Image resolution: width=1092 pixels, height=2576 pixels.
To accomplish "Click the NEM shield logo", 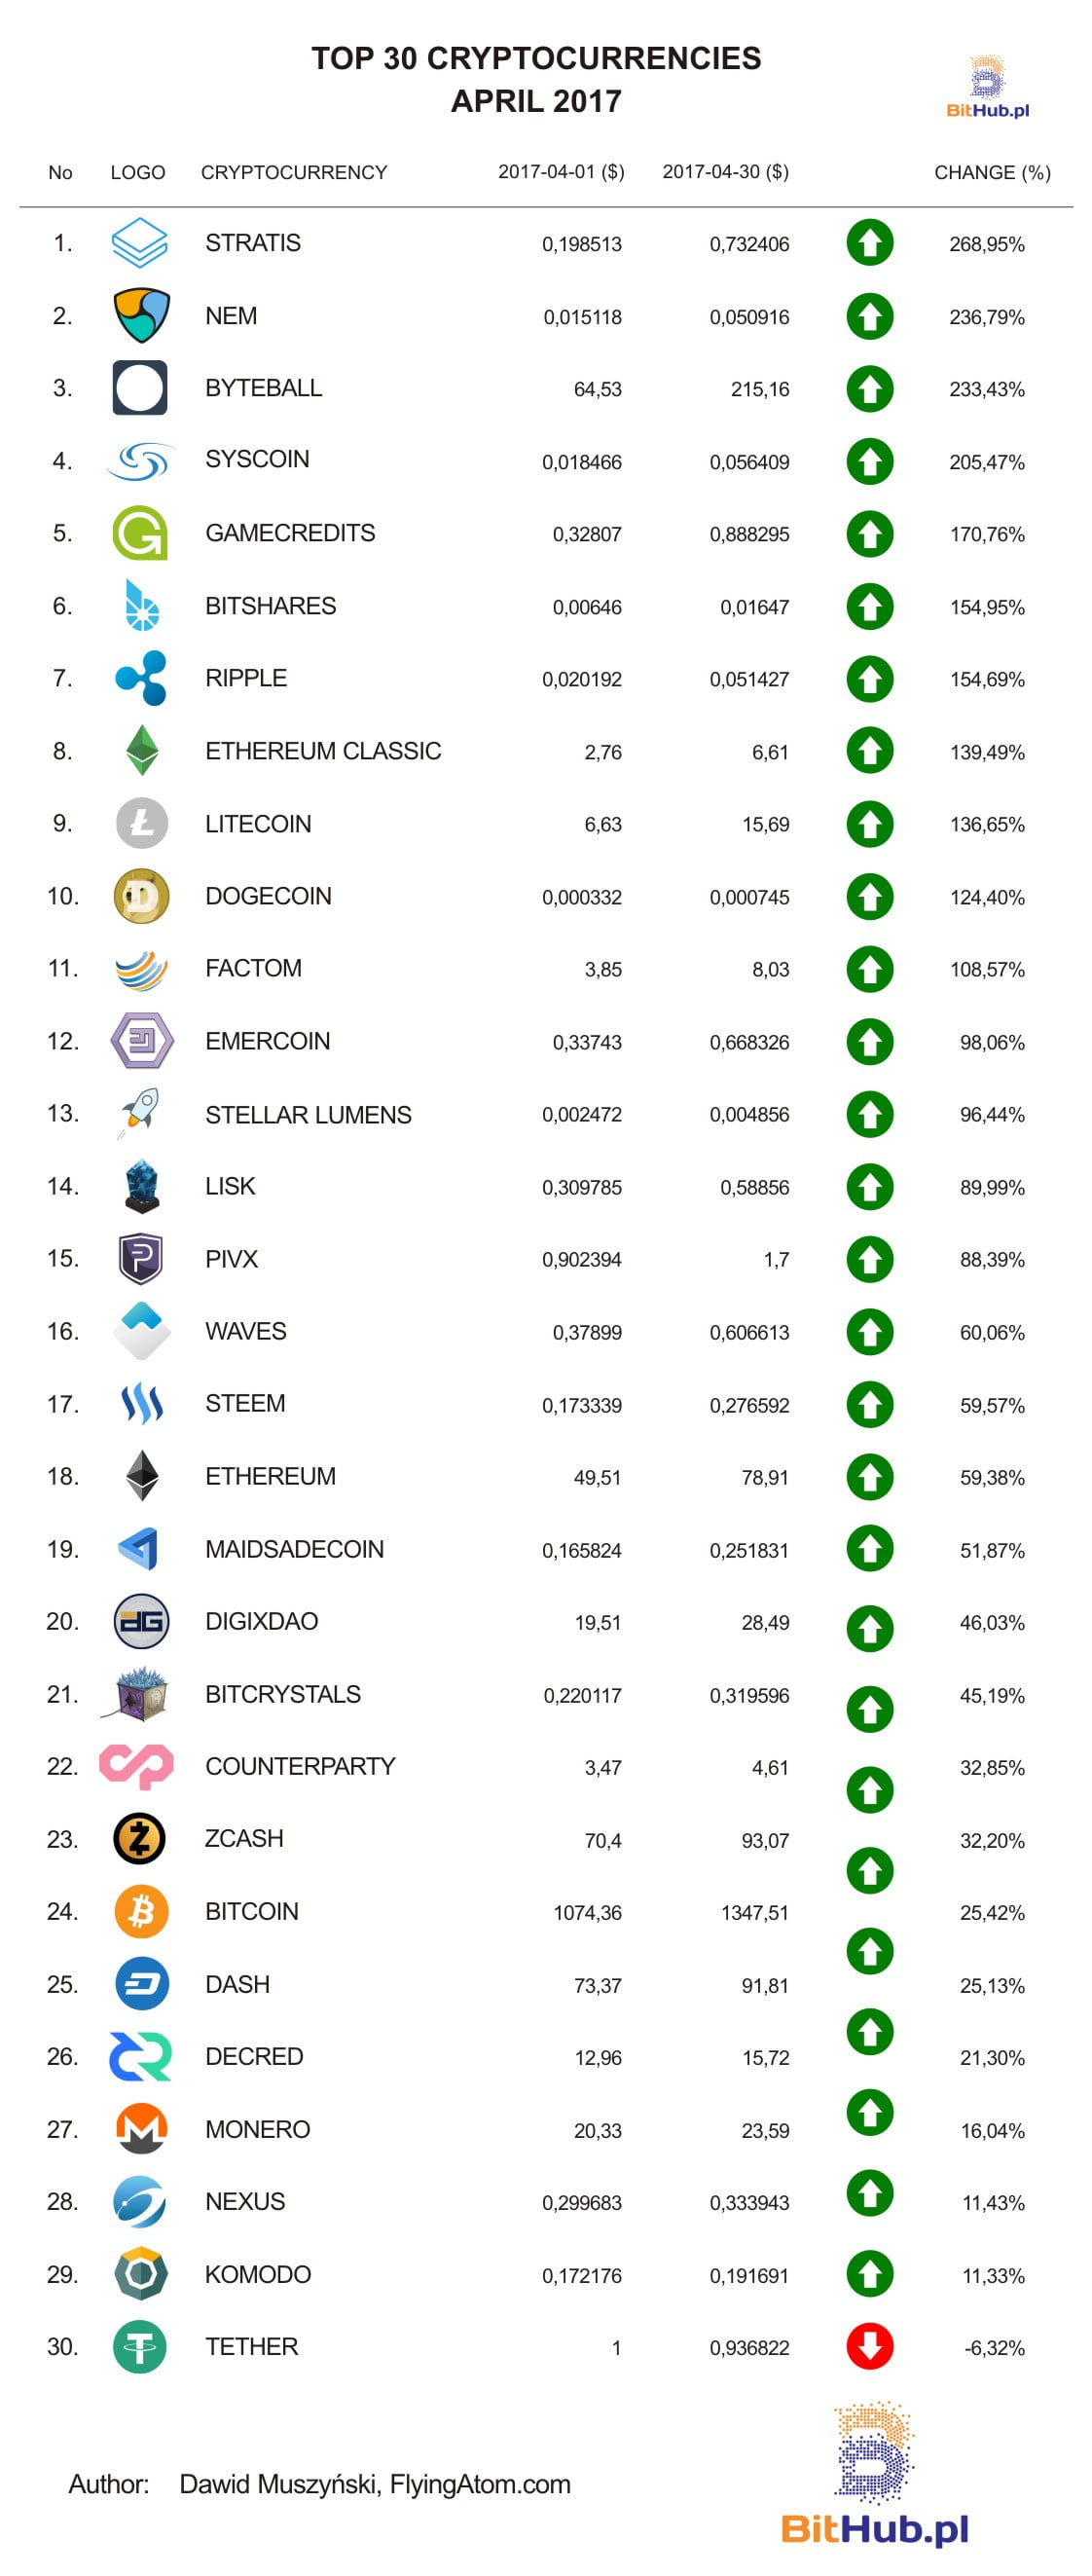I will coord(141,316).
